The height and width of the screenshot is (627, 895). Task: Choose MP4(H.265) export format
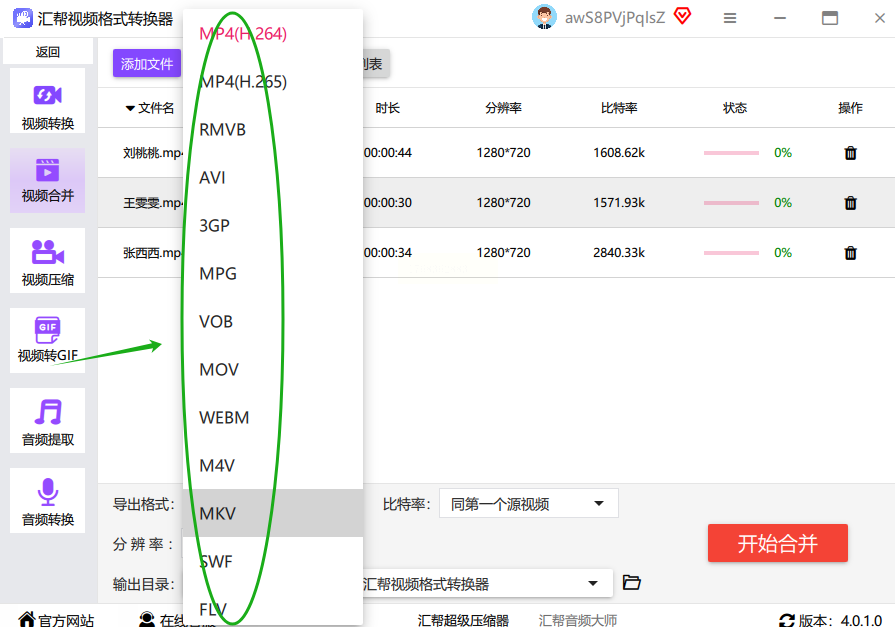(x=273, y=82)
